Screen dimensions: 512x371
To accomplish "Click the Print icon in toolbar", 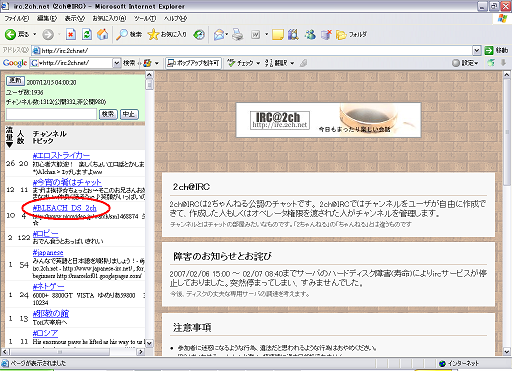I will tap(238, 34).
